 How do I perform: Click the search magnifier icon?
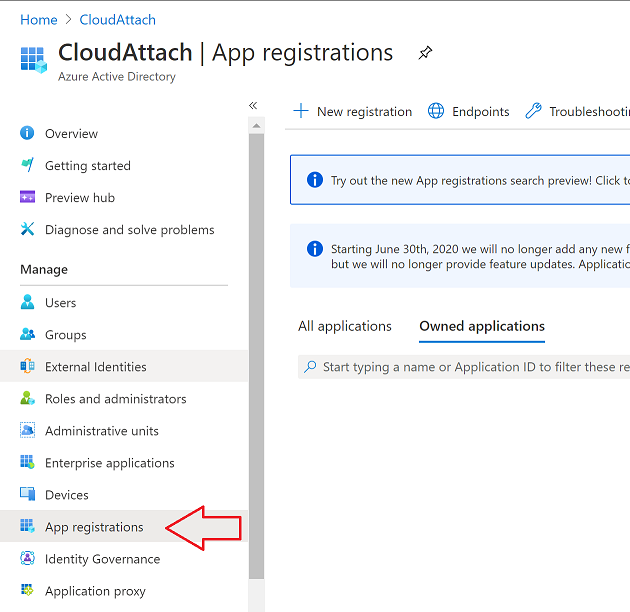[310, 366]
